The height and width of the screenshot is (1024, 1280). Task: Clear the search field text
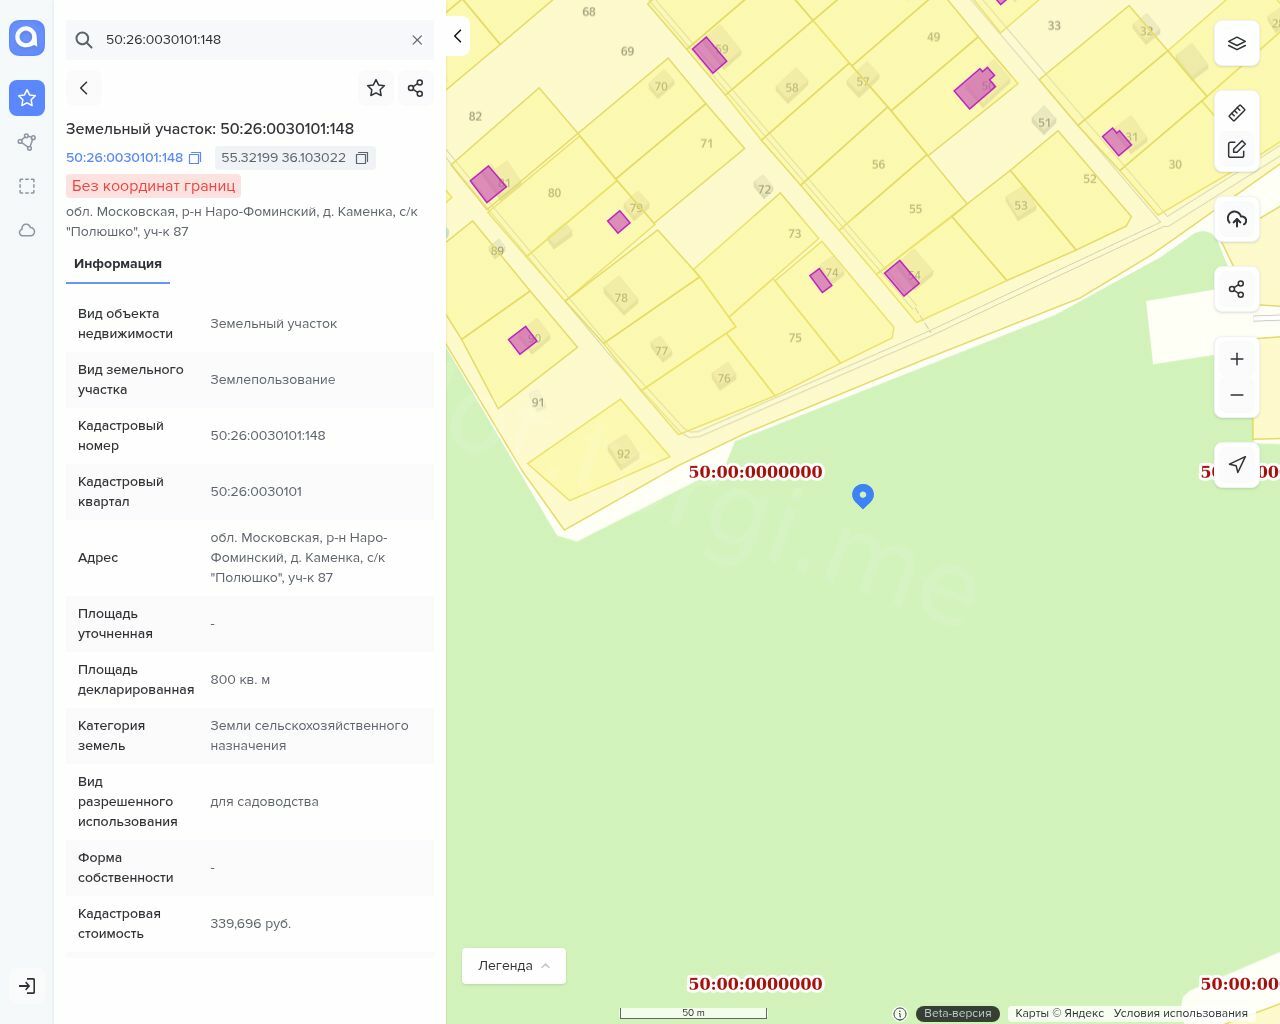click(x=417, y=40)
